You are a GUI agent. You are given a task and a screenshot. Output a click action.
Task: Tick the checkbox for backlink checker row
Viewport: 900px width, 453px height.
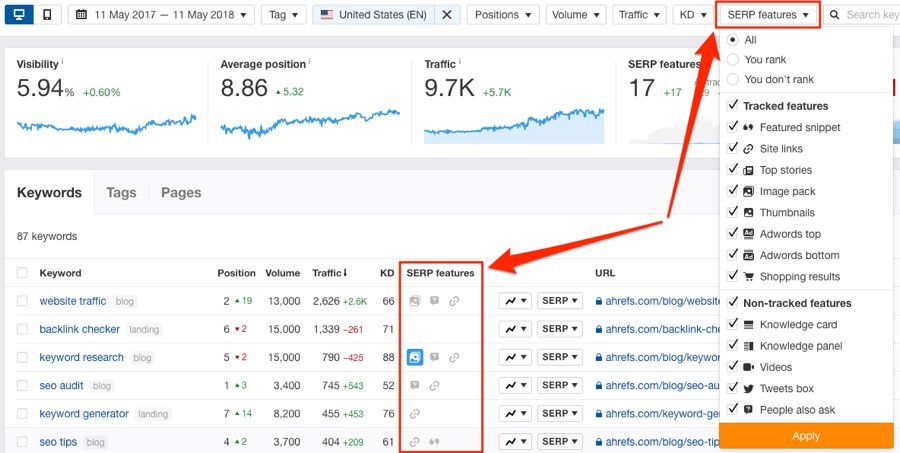22,329
